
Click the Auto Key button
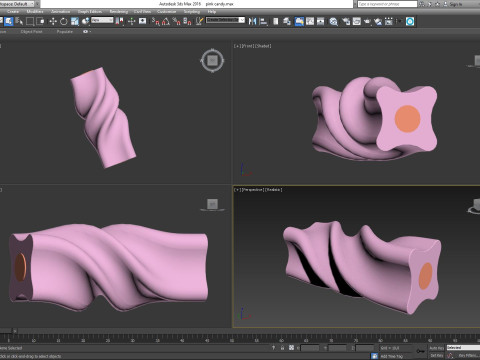click(436, 348)
